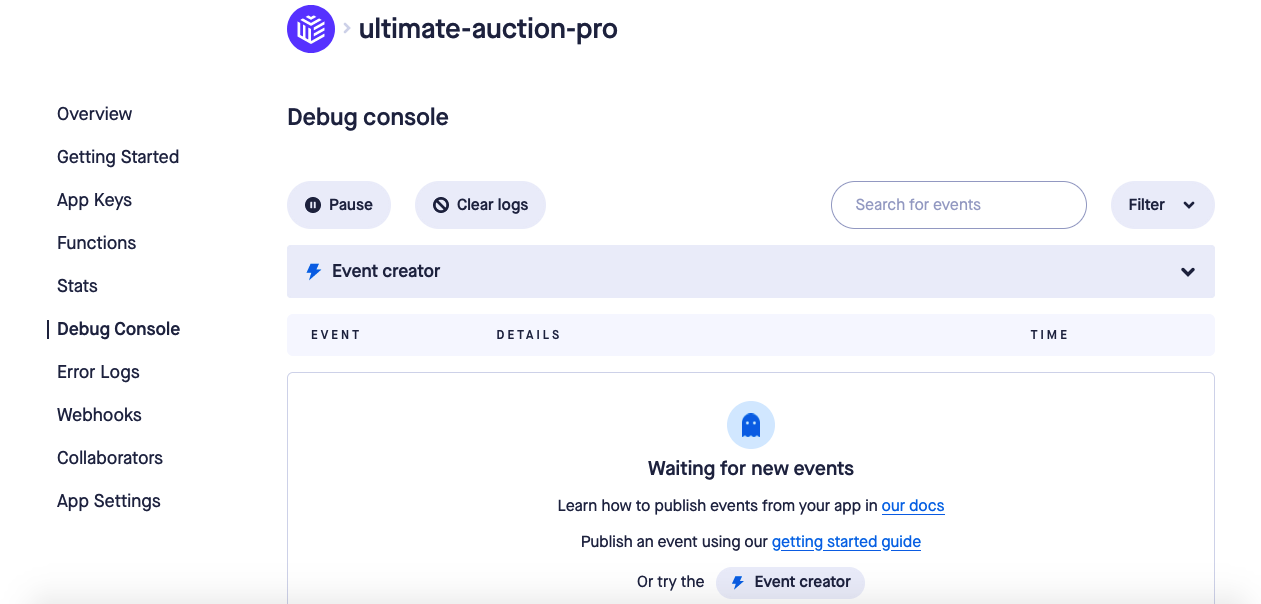Follow the getting started guide link
Image resolution: width=1261 pixels, height=604 pixels.
846,542
